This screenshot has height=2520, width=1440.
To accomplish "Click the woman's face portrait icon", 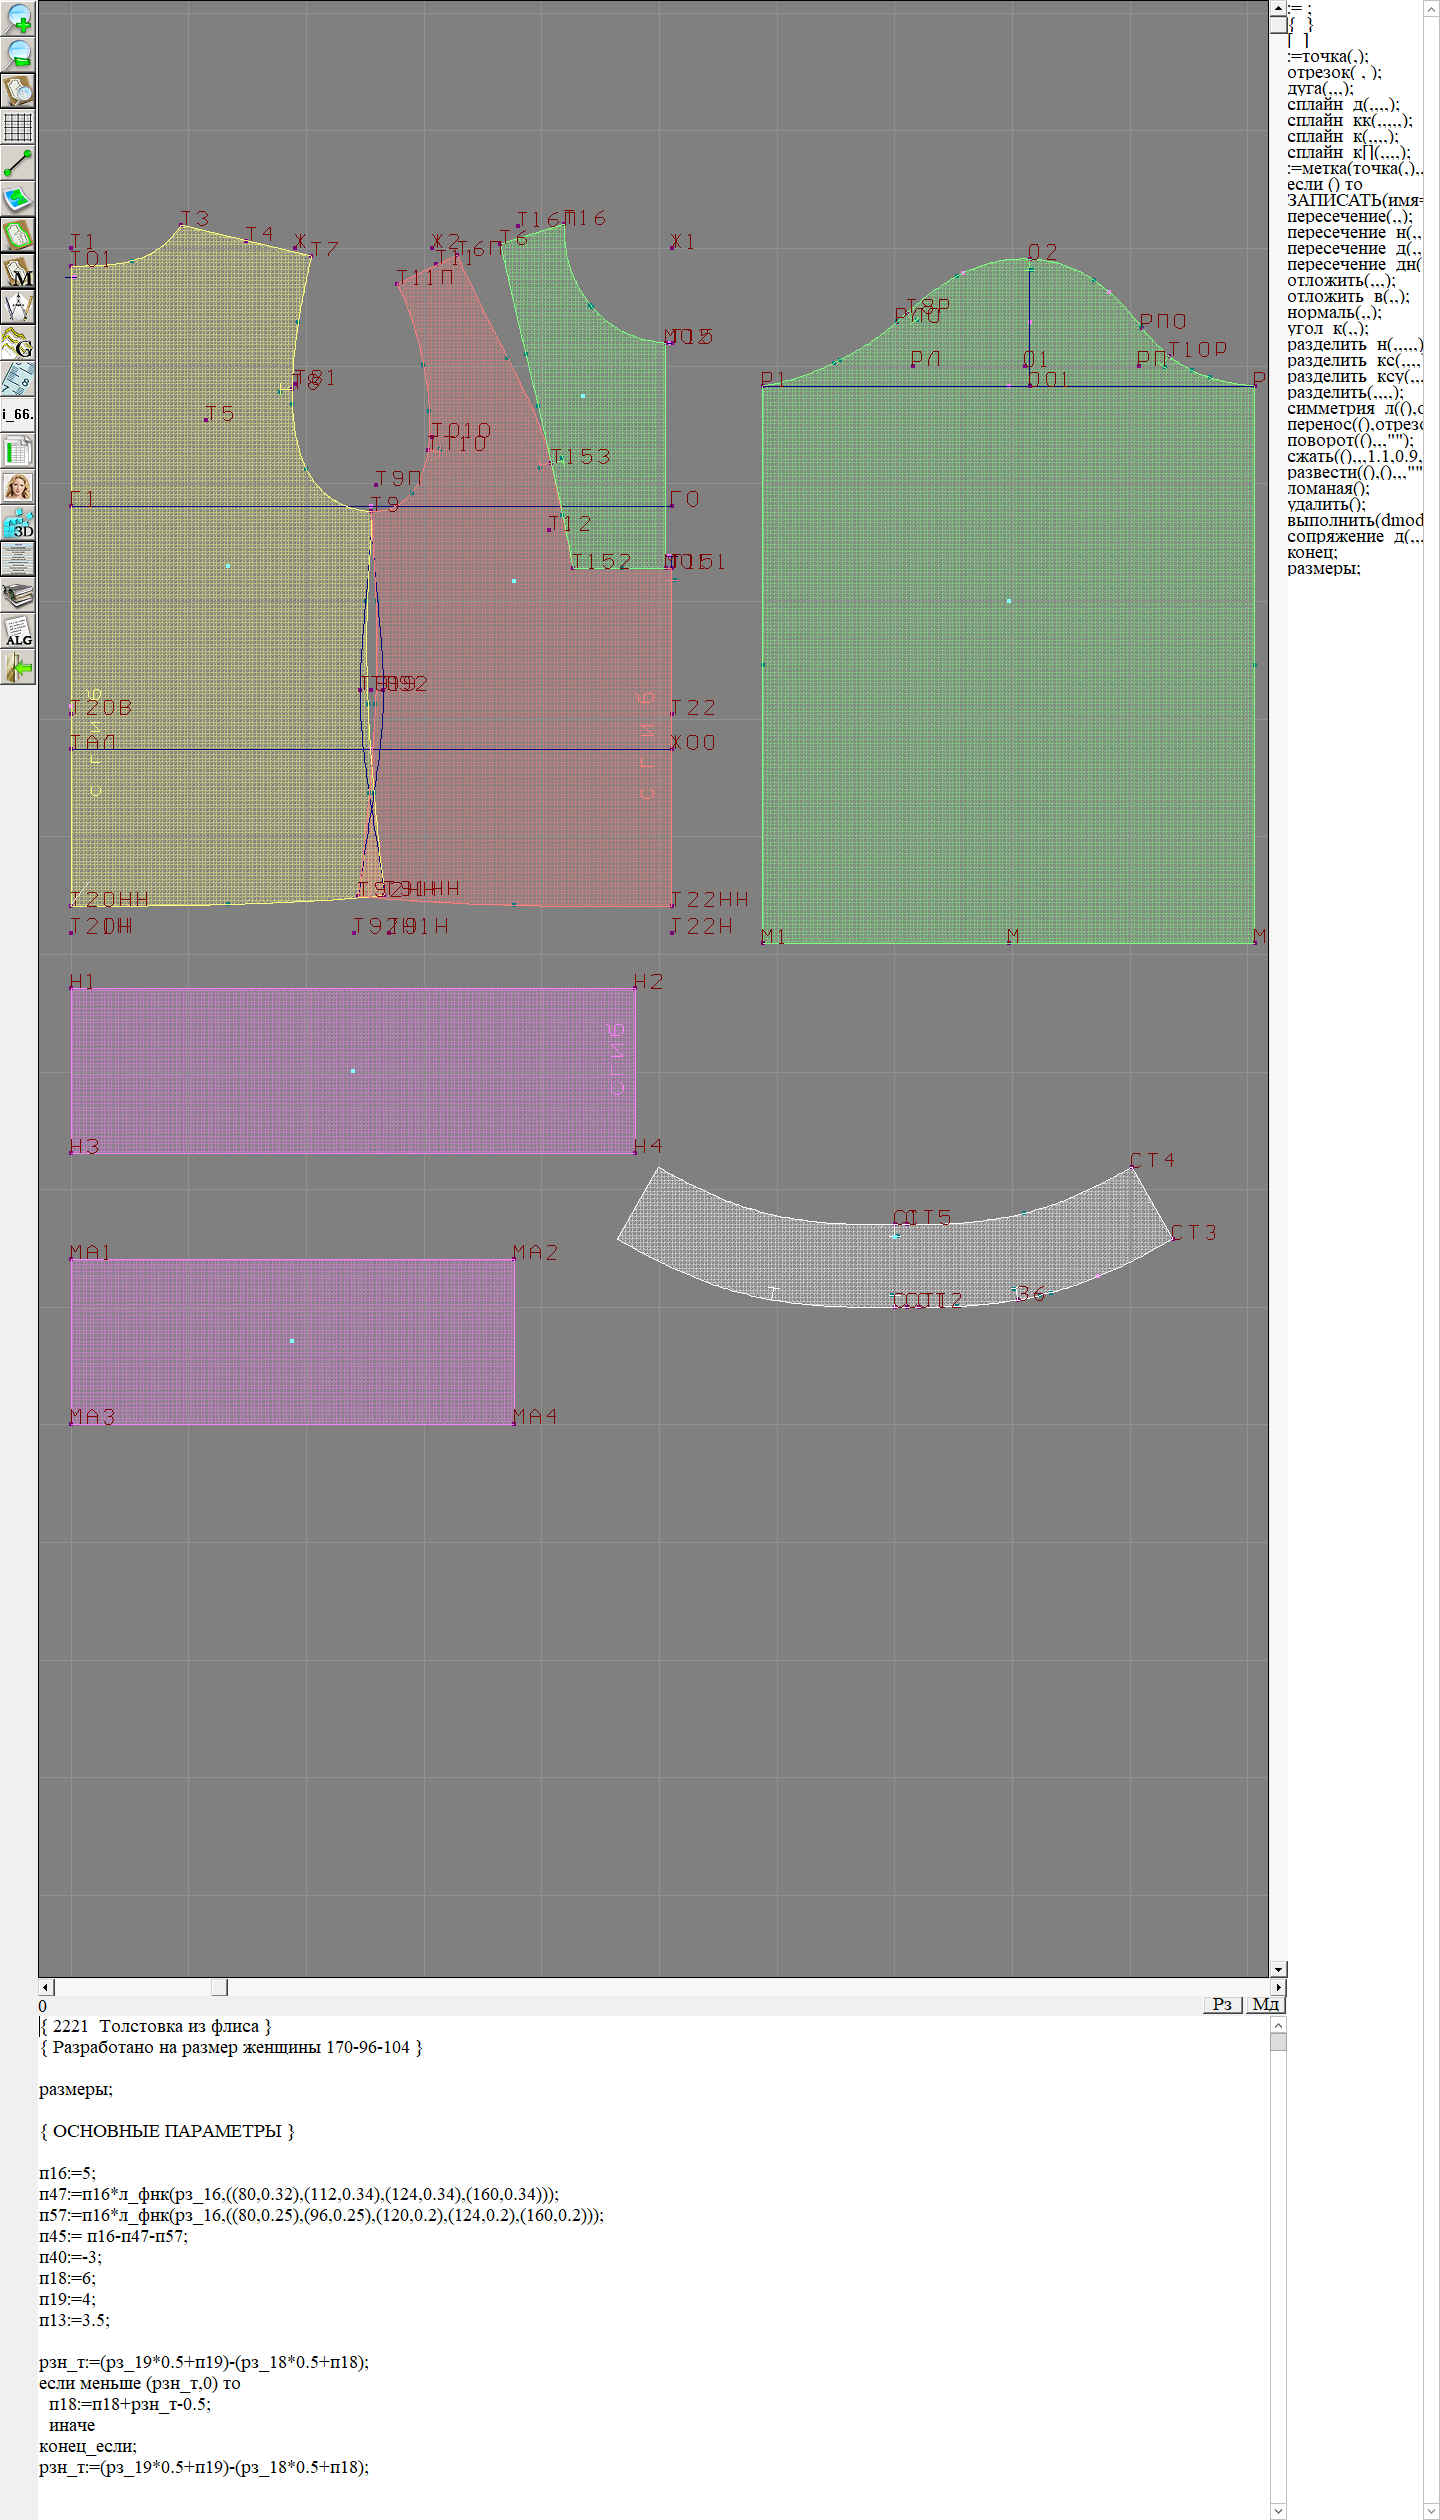I will pyautogui.click(x=18, y=487).
